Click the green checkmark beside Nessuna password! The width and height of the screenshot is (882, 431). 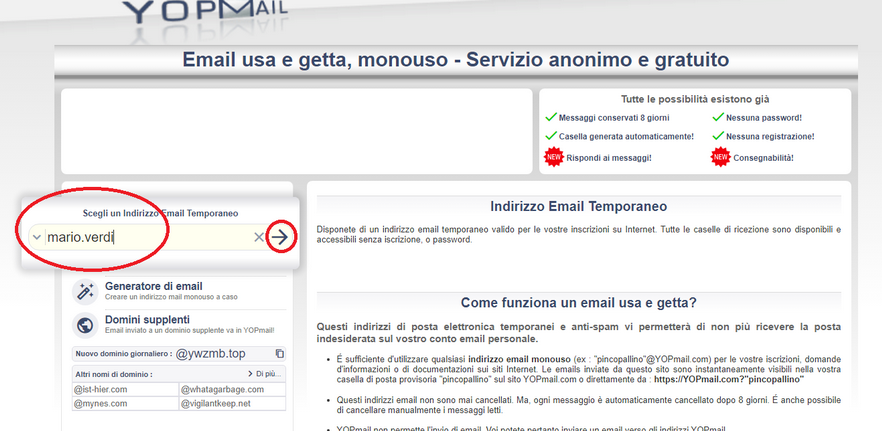[718, 118]
